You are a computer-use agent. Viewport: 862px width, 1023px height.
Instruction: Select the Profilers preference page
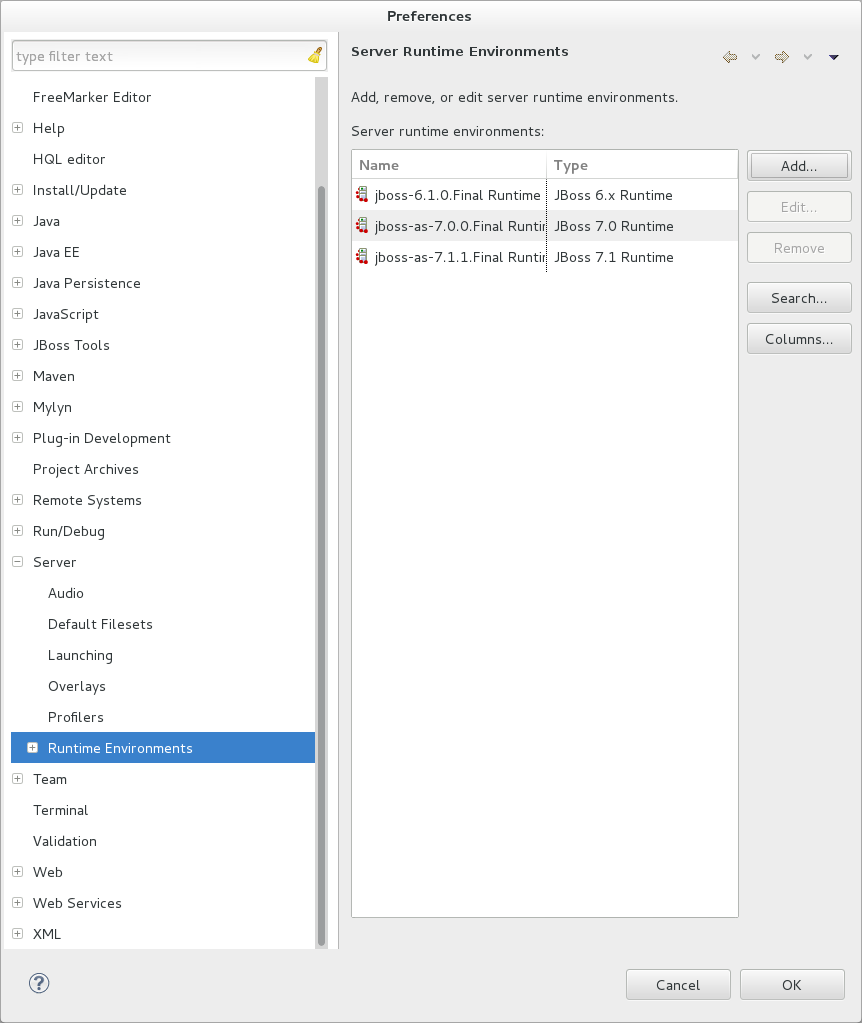coord(77,717)
